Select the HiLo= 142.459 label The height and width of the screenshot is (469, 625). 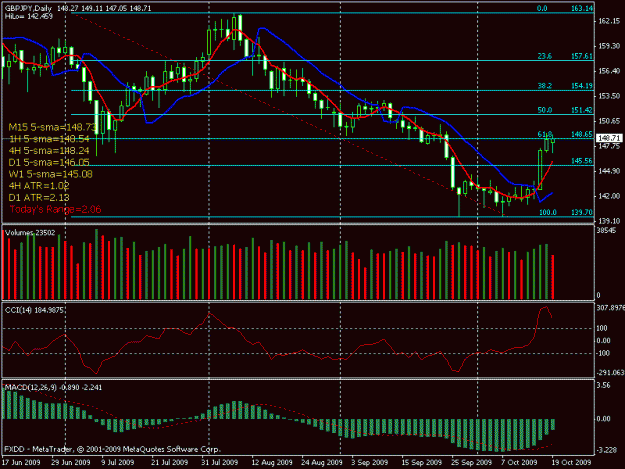tap(29, 16)
